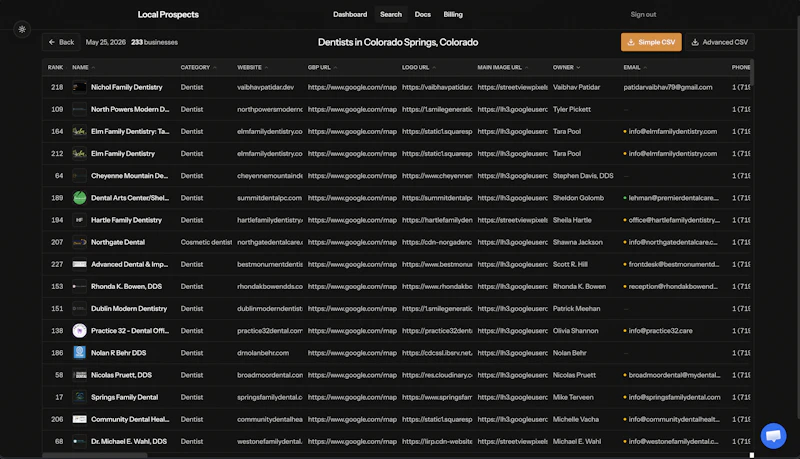Click Rhonda K. Bowen, DDS logo
Screen dimensions: 800x459
tap(80, 287)
